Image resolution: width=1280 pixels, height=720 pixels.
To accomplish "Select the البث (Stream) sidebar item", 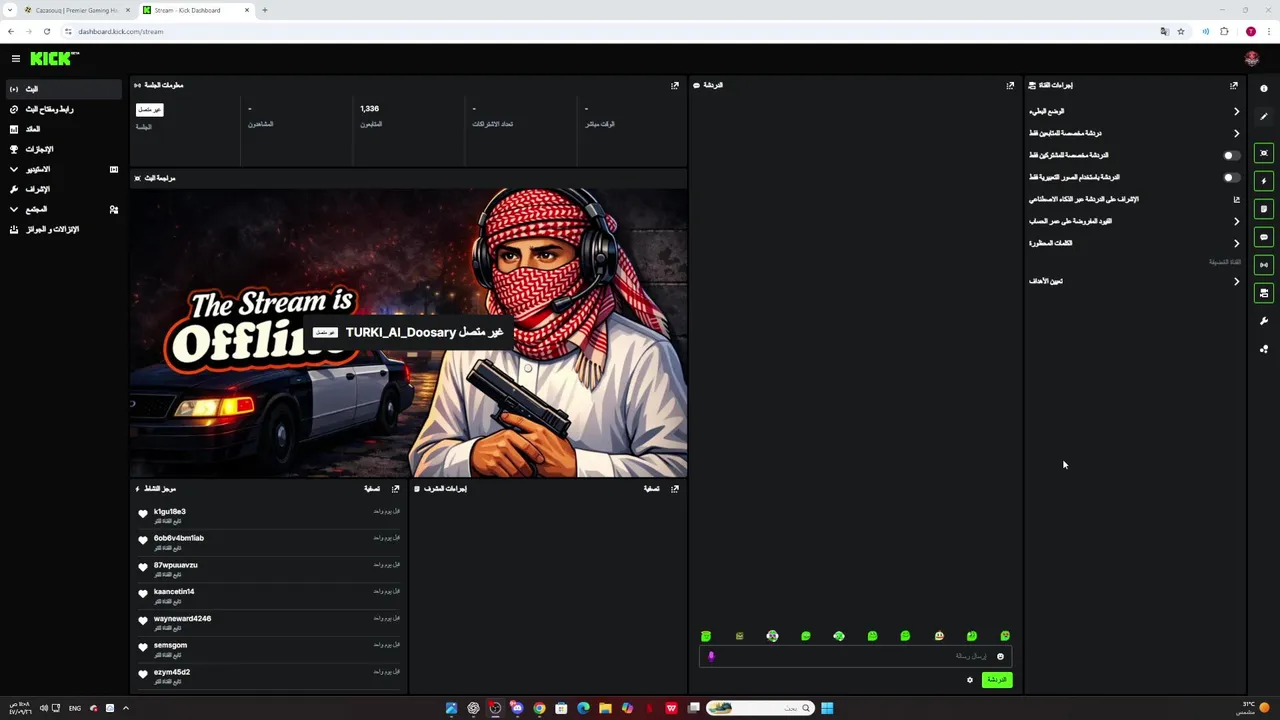I will (63, 89).
